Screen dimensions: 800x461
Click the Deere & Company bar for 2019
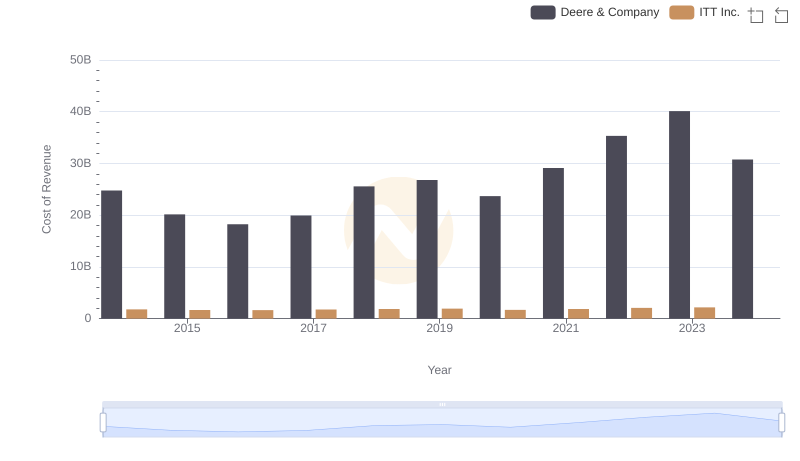[x=427, y=249]
